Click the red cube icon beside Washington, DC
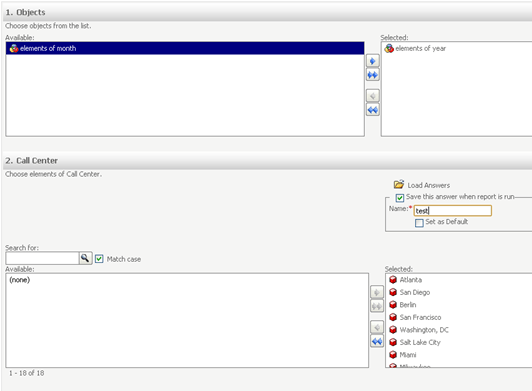The height and width of the screenshot is (391, 532). (393, 330)
